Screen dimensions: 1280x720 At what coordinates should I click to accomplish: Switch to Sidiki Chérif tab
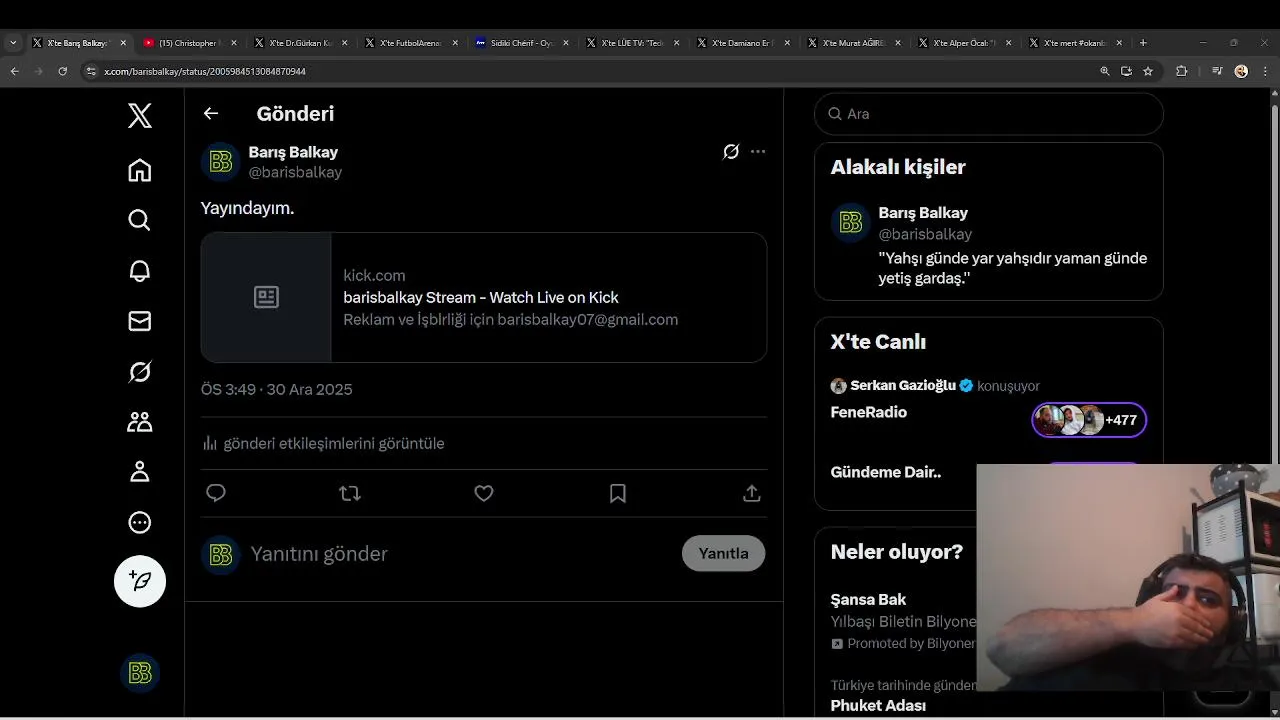tap(520, 43)
